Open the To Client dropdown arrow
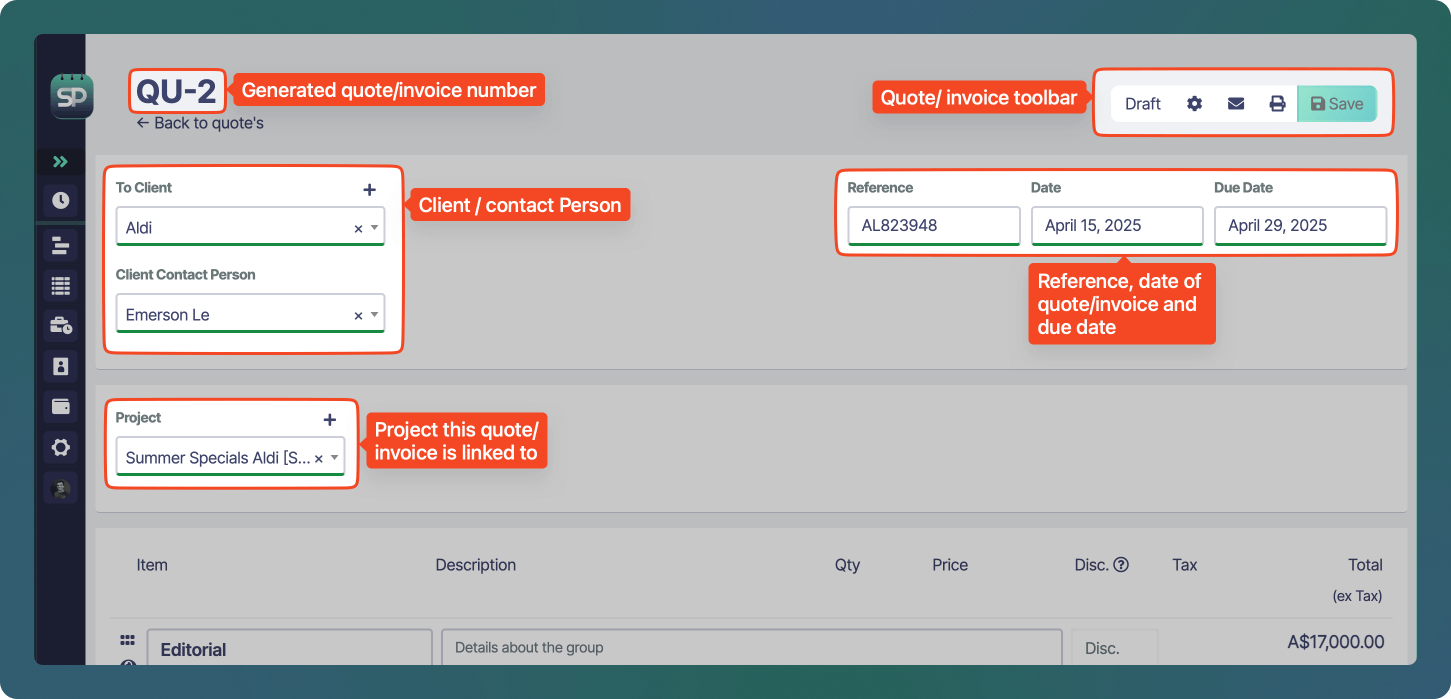 tap(375, 228)
